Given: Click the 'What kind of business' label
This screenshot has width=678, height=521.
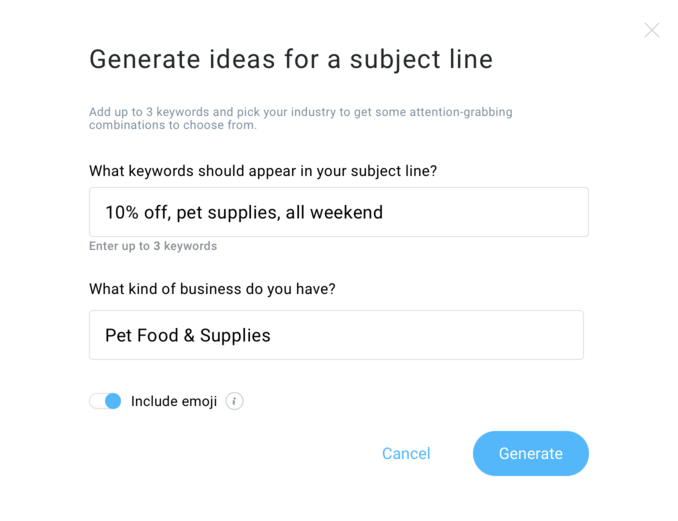Looking at the screenshot, I should click(212, 289).
